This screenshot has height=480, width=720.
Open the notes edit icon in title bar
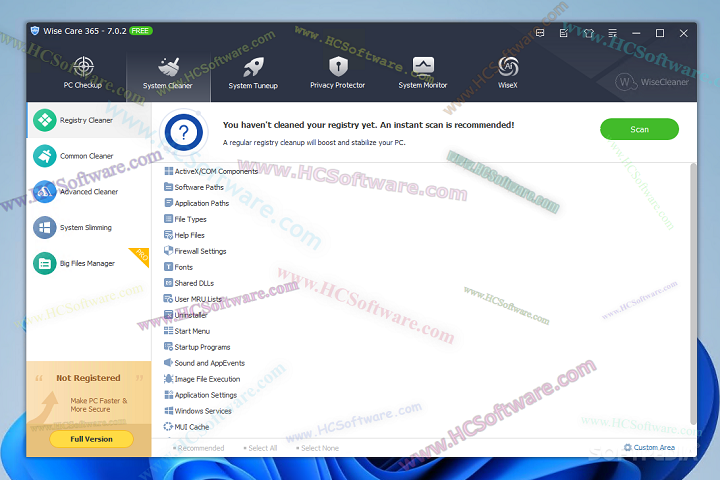tap(564, 33)
